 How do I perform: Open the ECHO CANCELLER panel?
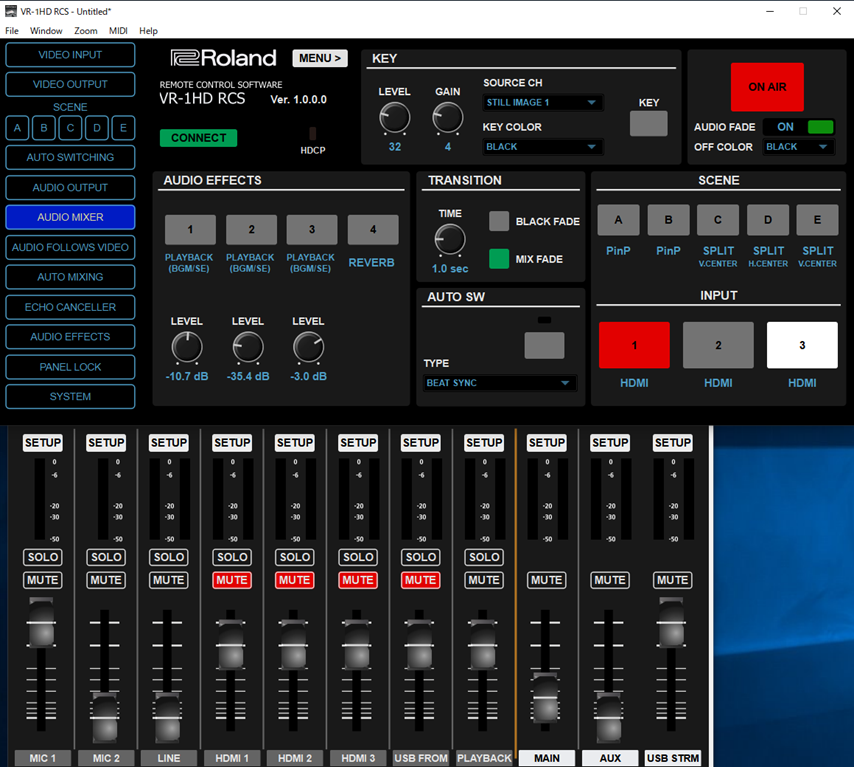pyautogui.click(x=70, y=307)
